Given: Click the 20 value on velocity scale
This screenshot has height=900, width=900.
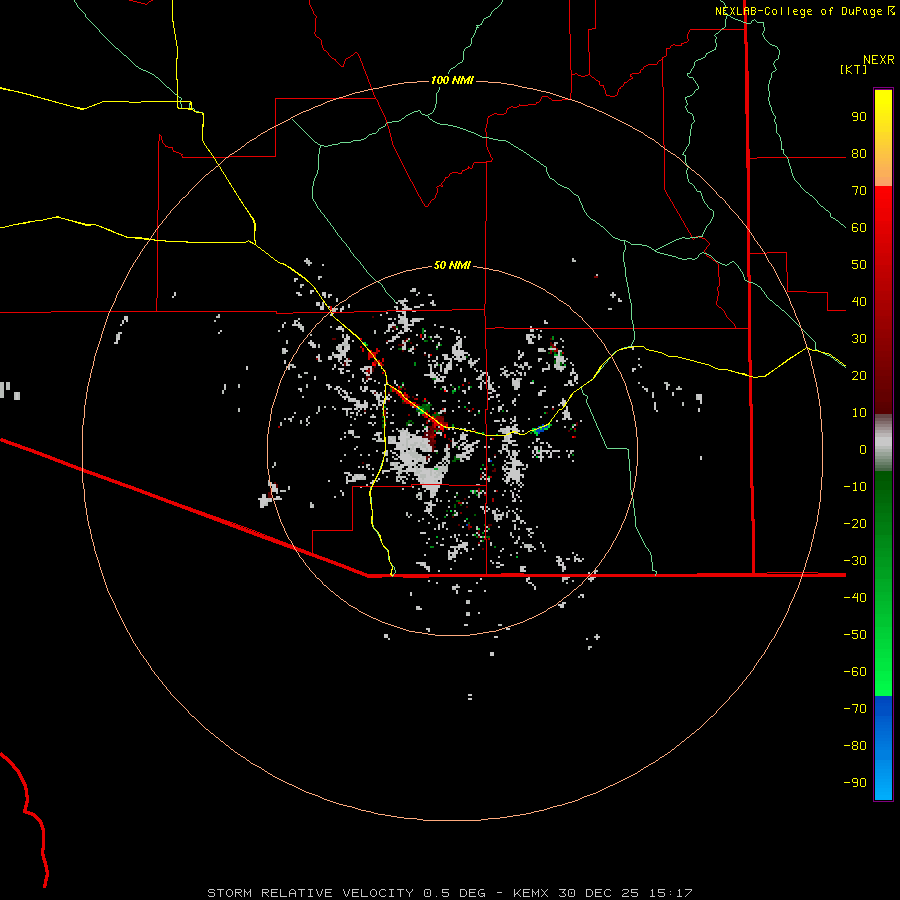Looking at the screenshot, I should (859, 376).
